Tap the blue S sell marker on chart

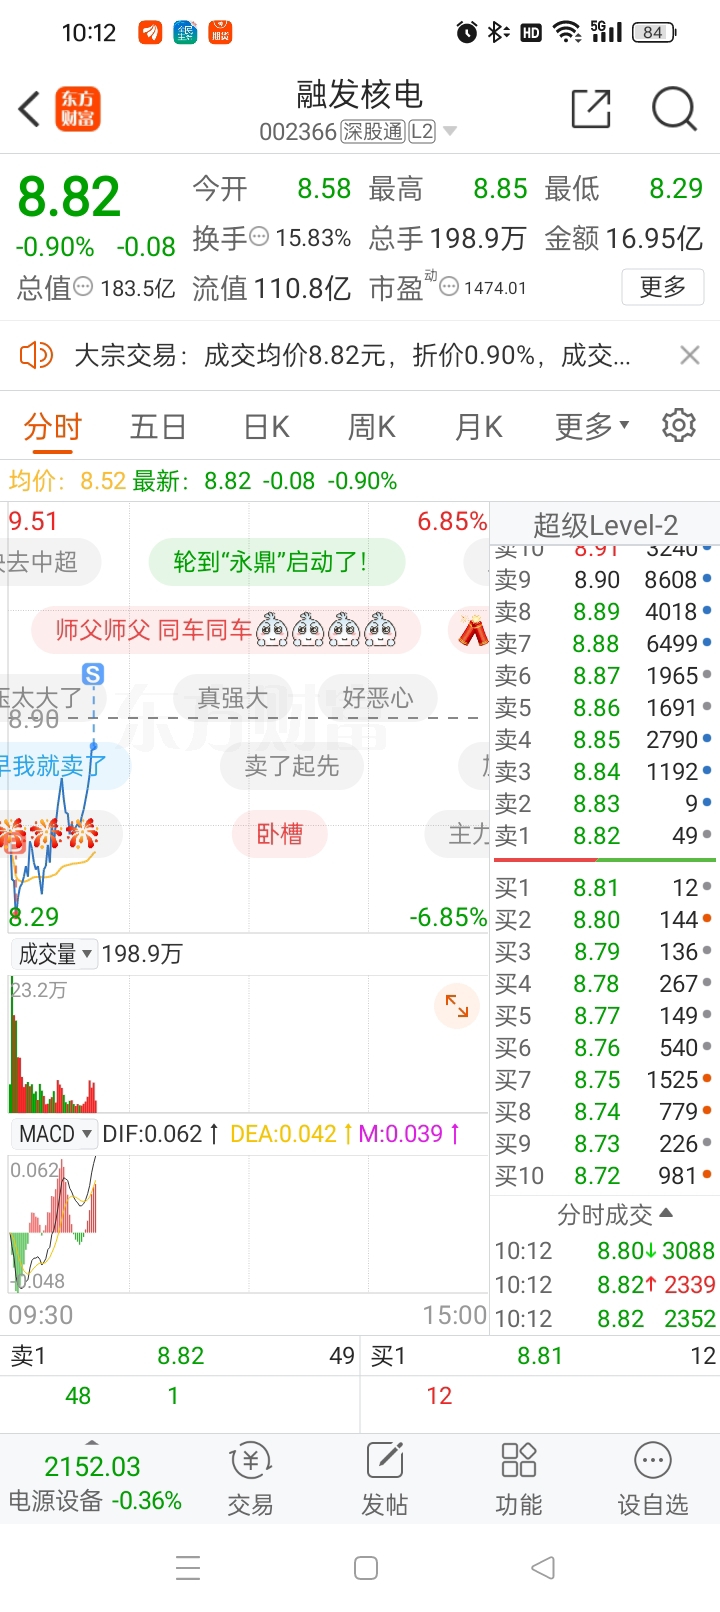click(93, 674)
